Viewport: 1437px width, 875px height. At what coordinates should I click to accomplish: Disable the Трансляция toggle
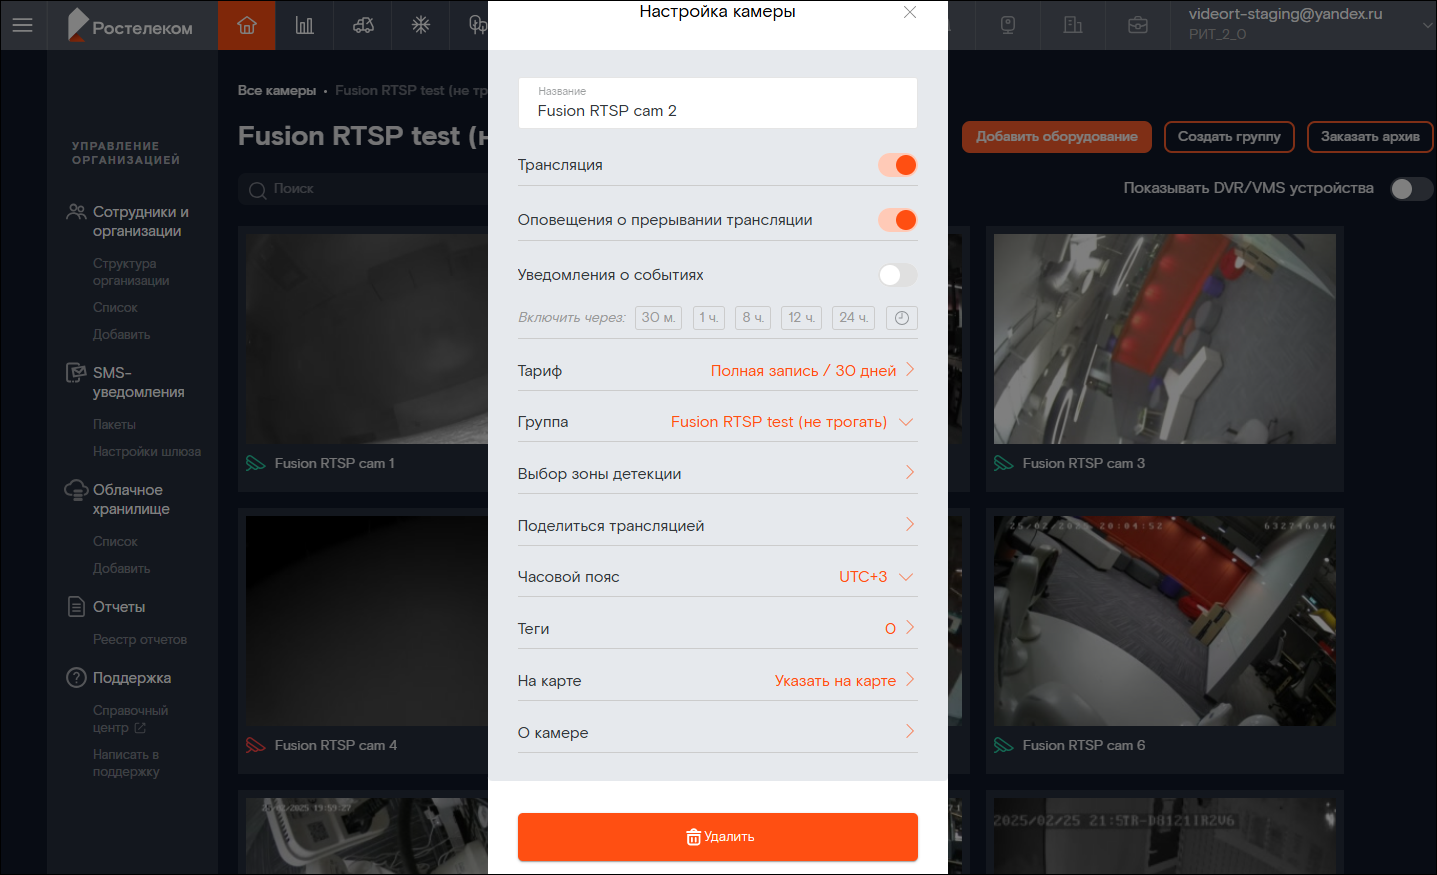[898, 165]
